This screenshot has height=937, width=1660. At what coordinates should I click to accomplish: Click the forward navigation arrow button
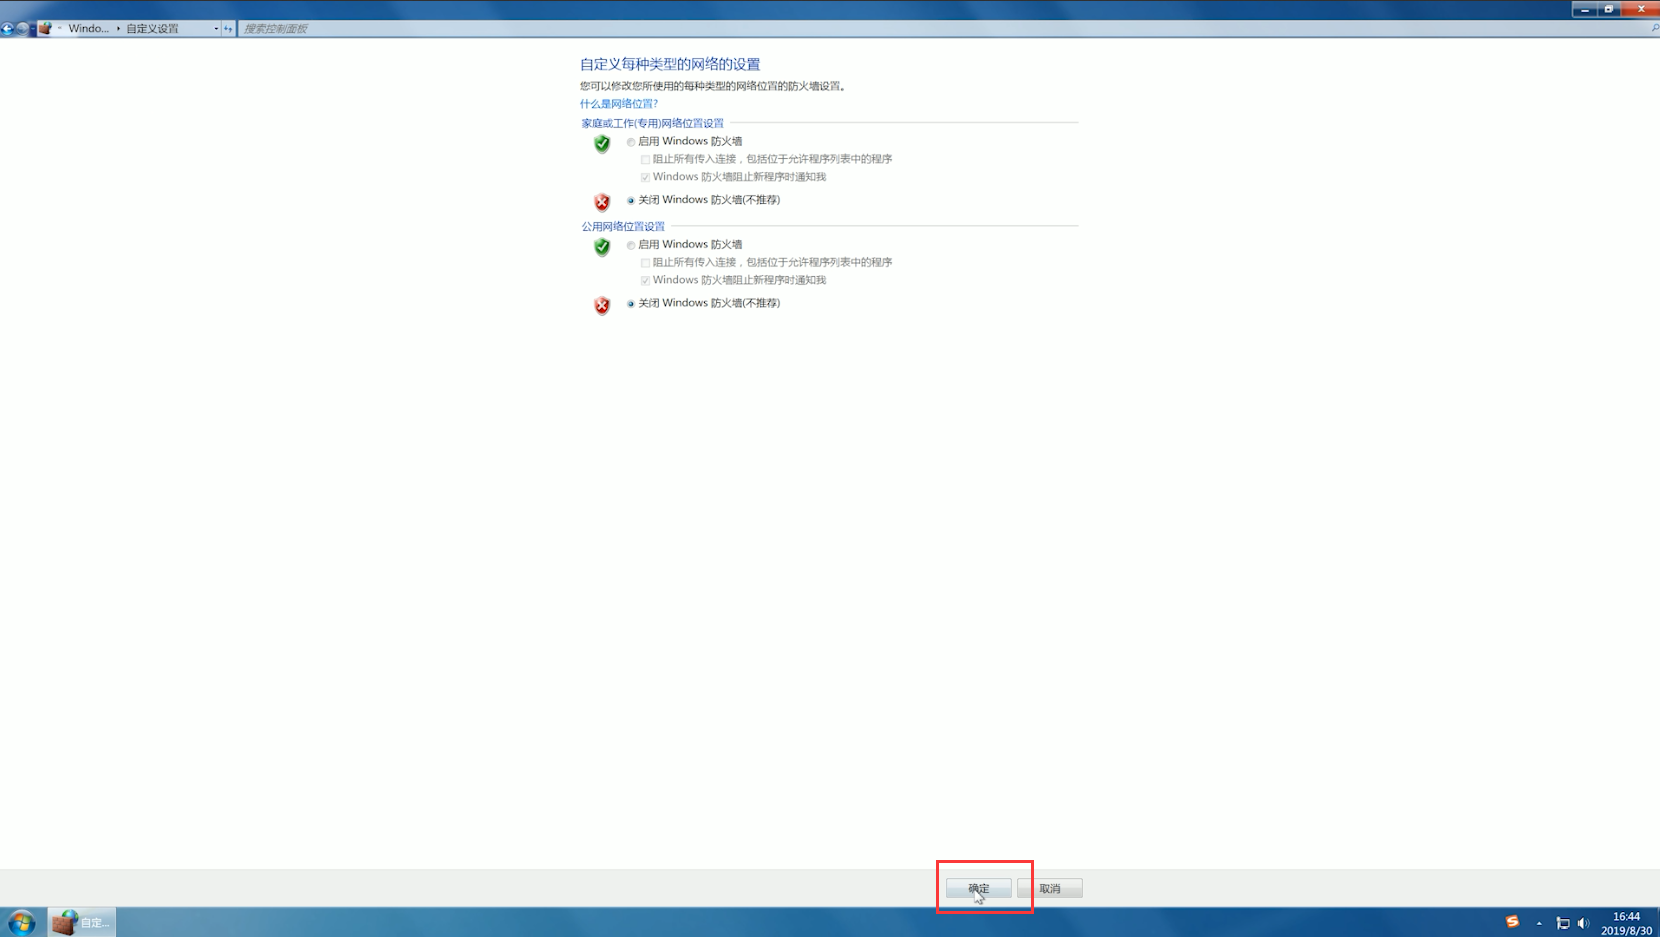(x=22, y=29)
